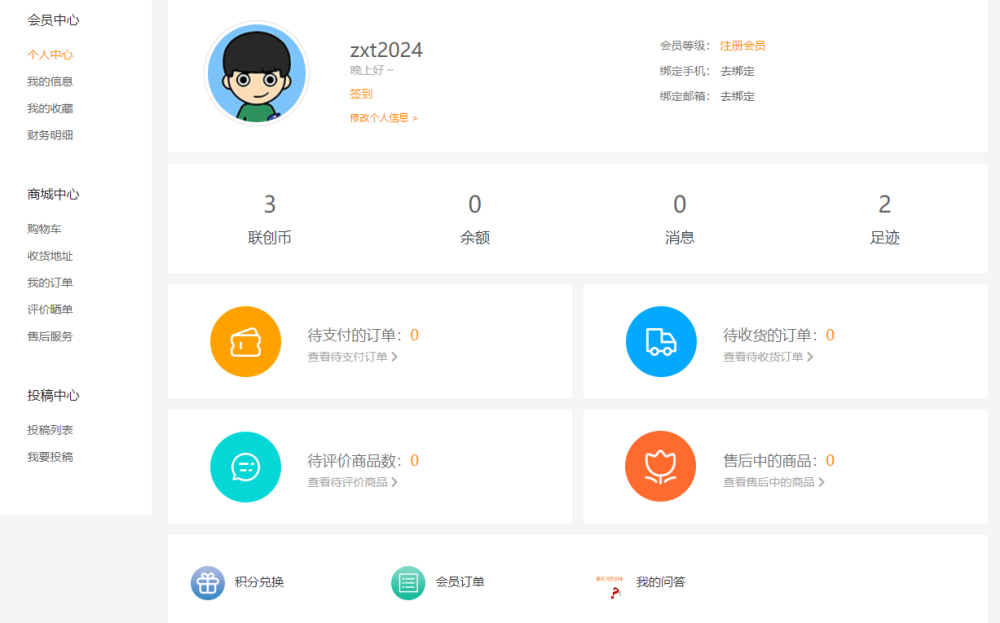Open 我的信息 in the sidebar
The width and height of the screenshot is (1000, 623).
click(50, 82)
